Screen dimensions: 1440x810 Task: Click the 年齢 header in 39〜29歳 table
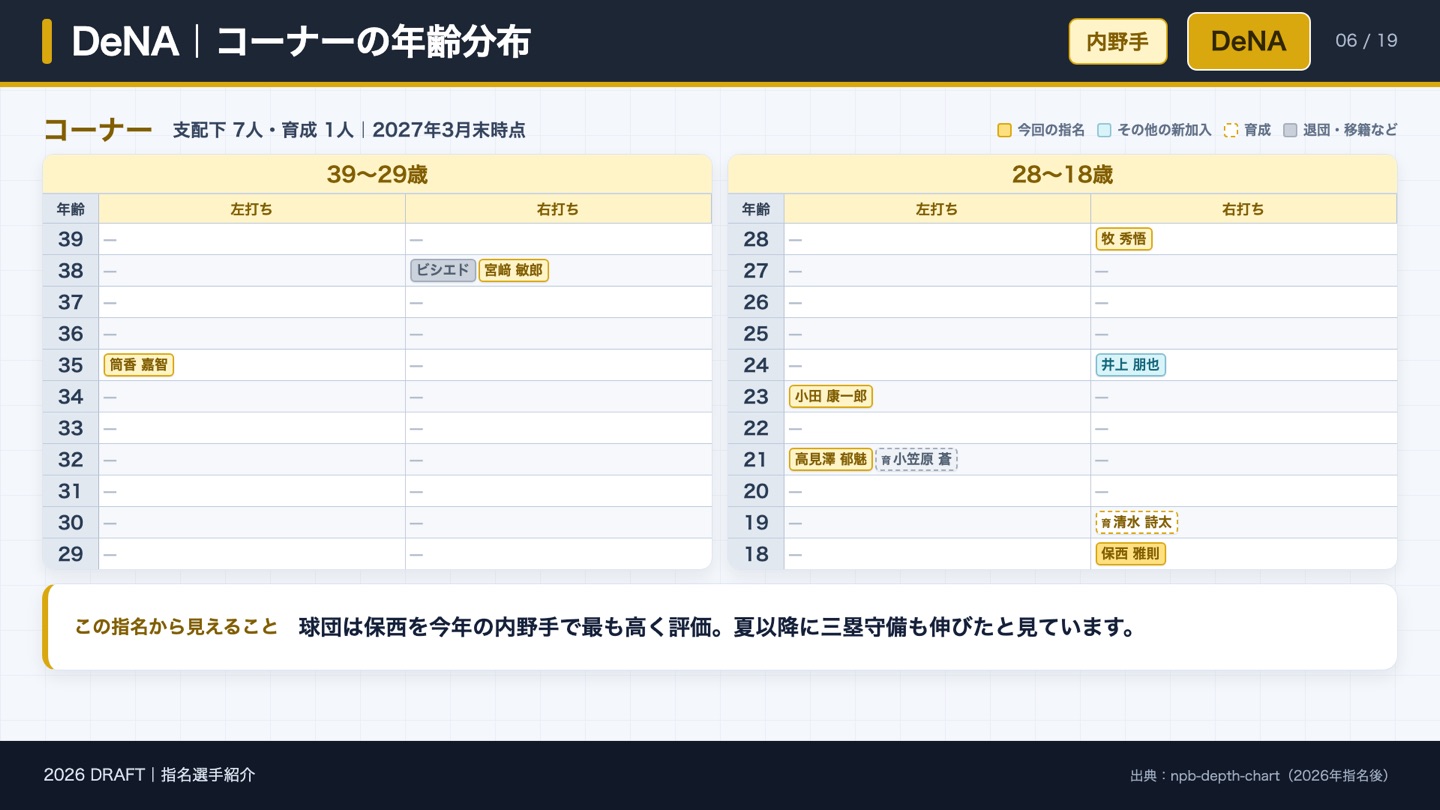point(71,209)
